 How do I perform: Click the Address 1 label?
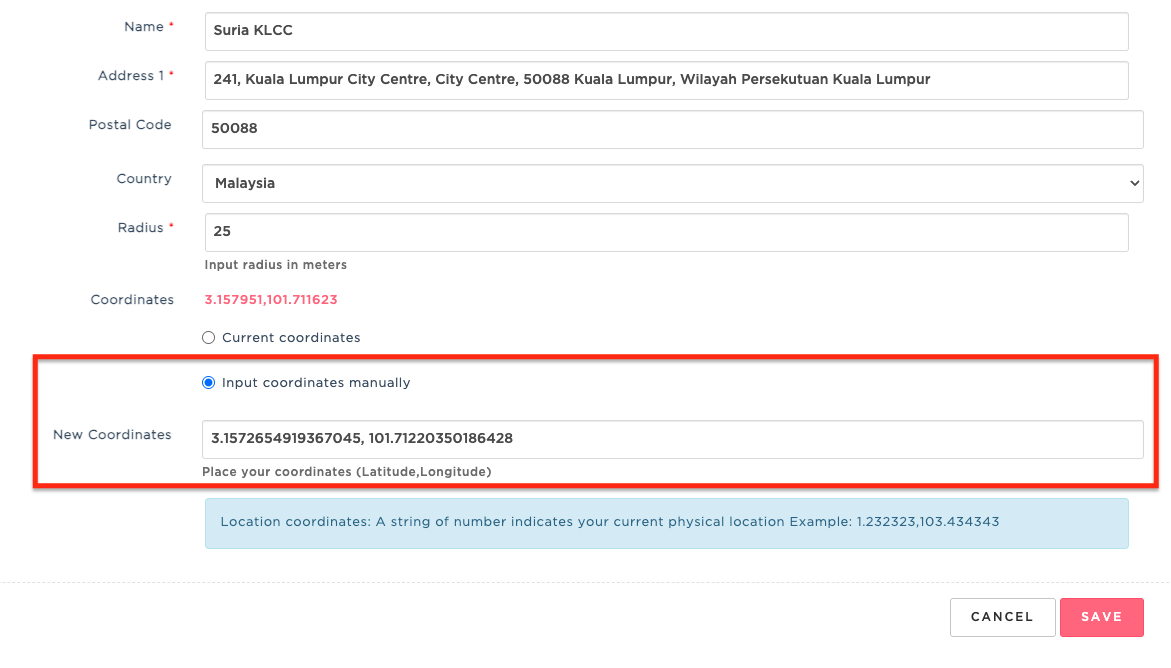coord(131,75)
